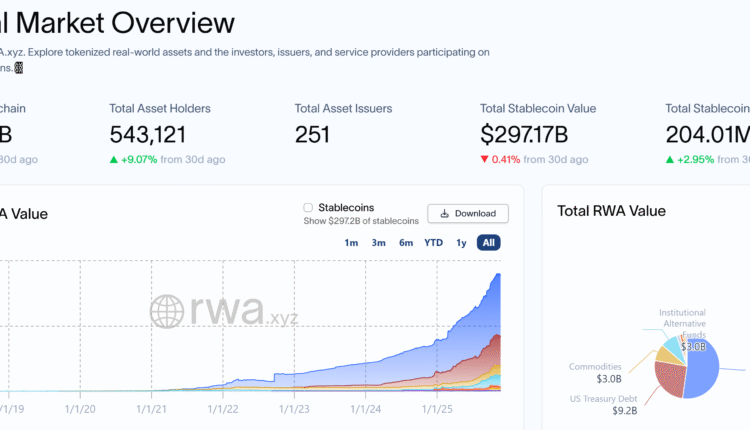The width and height of the screenshot is (750, 430).
Task: Choose the YTD time range
Action: coord(433,243)
